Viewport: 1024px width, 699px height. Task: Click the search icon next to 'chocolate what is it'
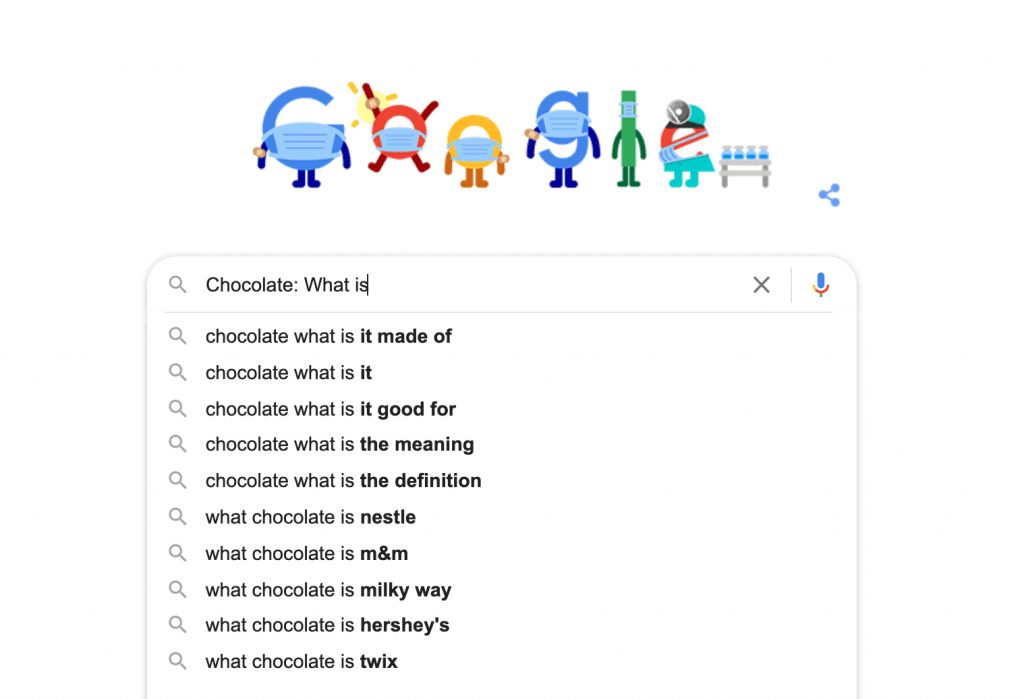(178, 372)
